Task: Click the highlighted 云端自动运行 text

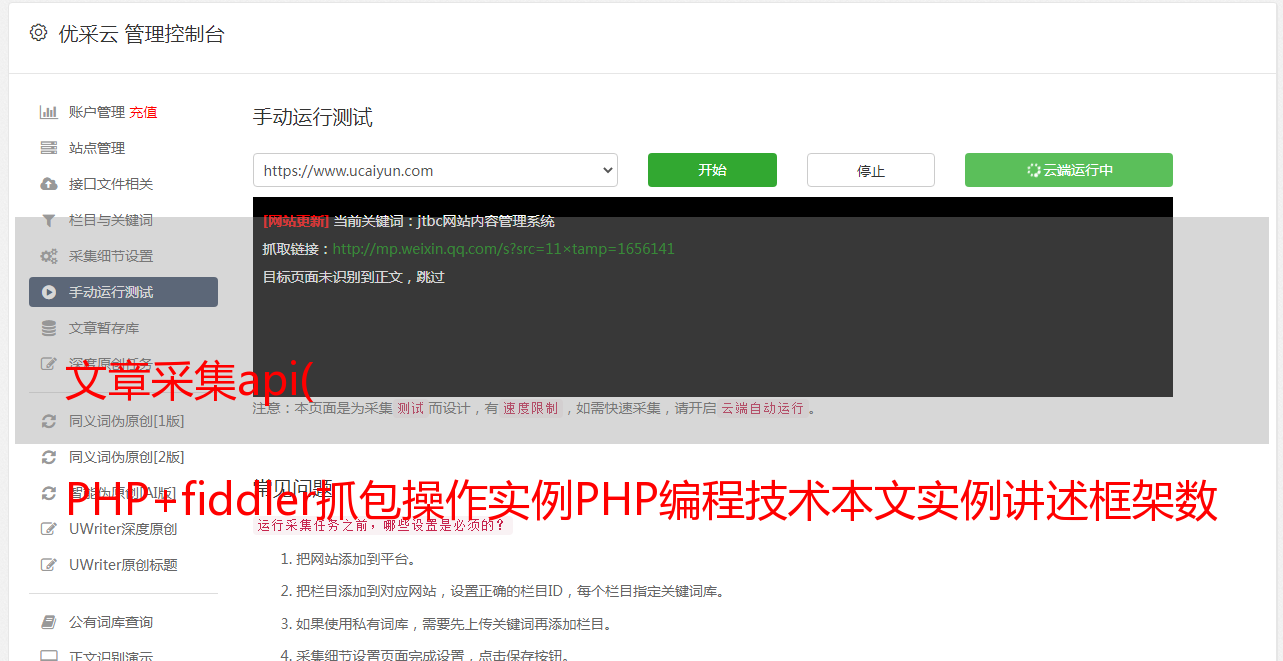Action: tap(763, 408)
